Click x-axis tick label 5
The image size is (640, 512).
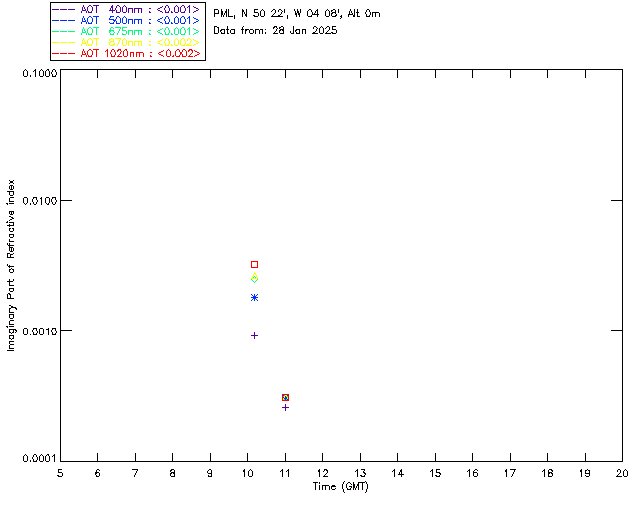[x=60, y=473]
